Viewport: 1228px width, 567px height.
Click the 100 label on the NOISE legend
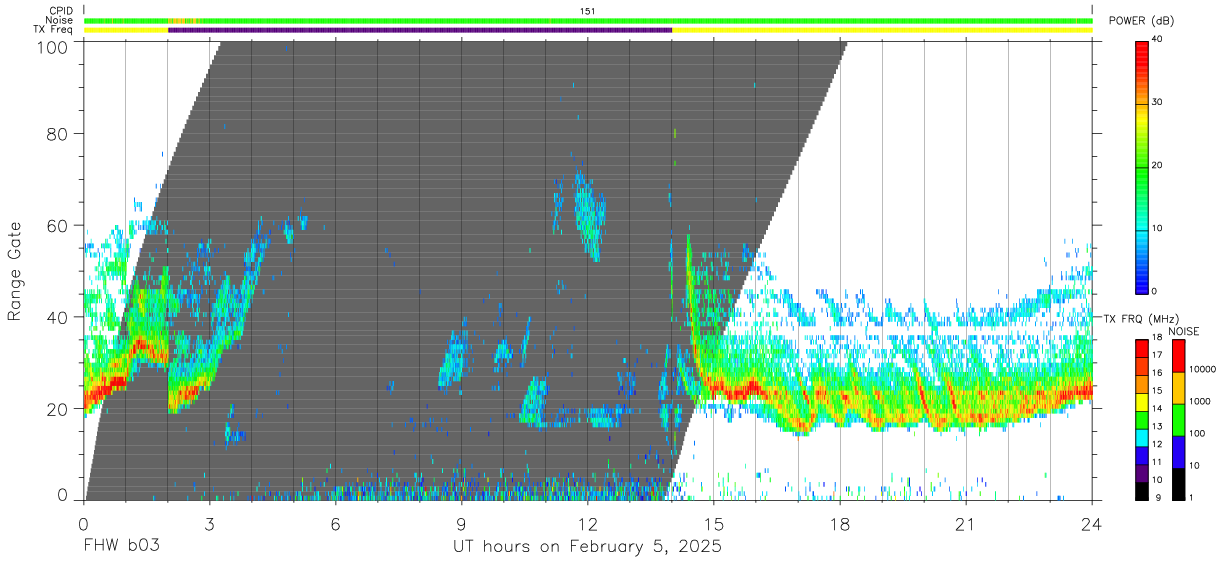[x=1198, y=433]
